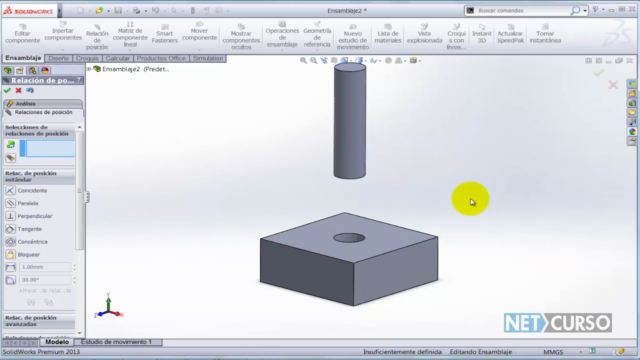Choose the Coincidente mate

(27, 191)
